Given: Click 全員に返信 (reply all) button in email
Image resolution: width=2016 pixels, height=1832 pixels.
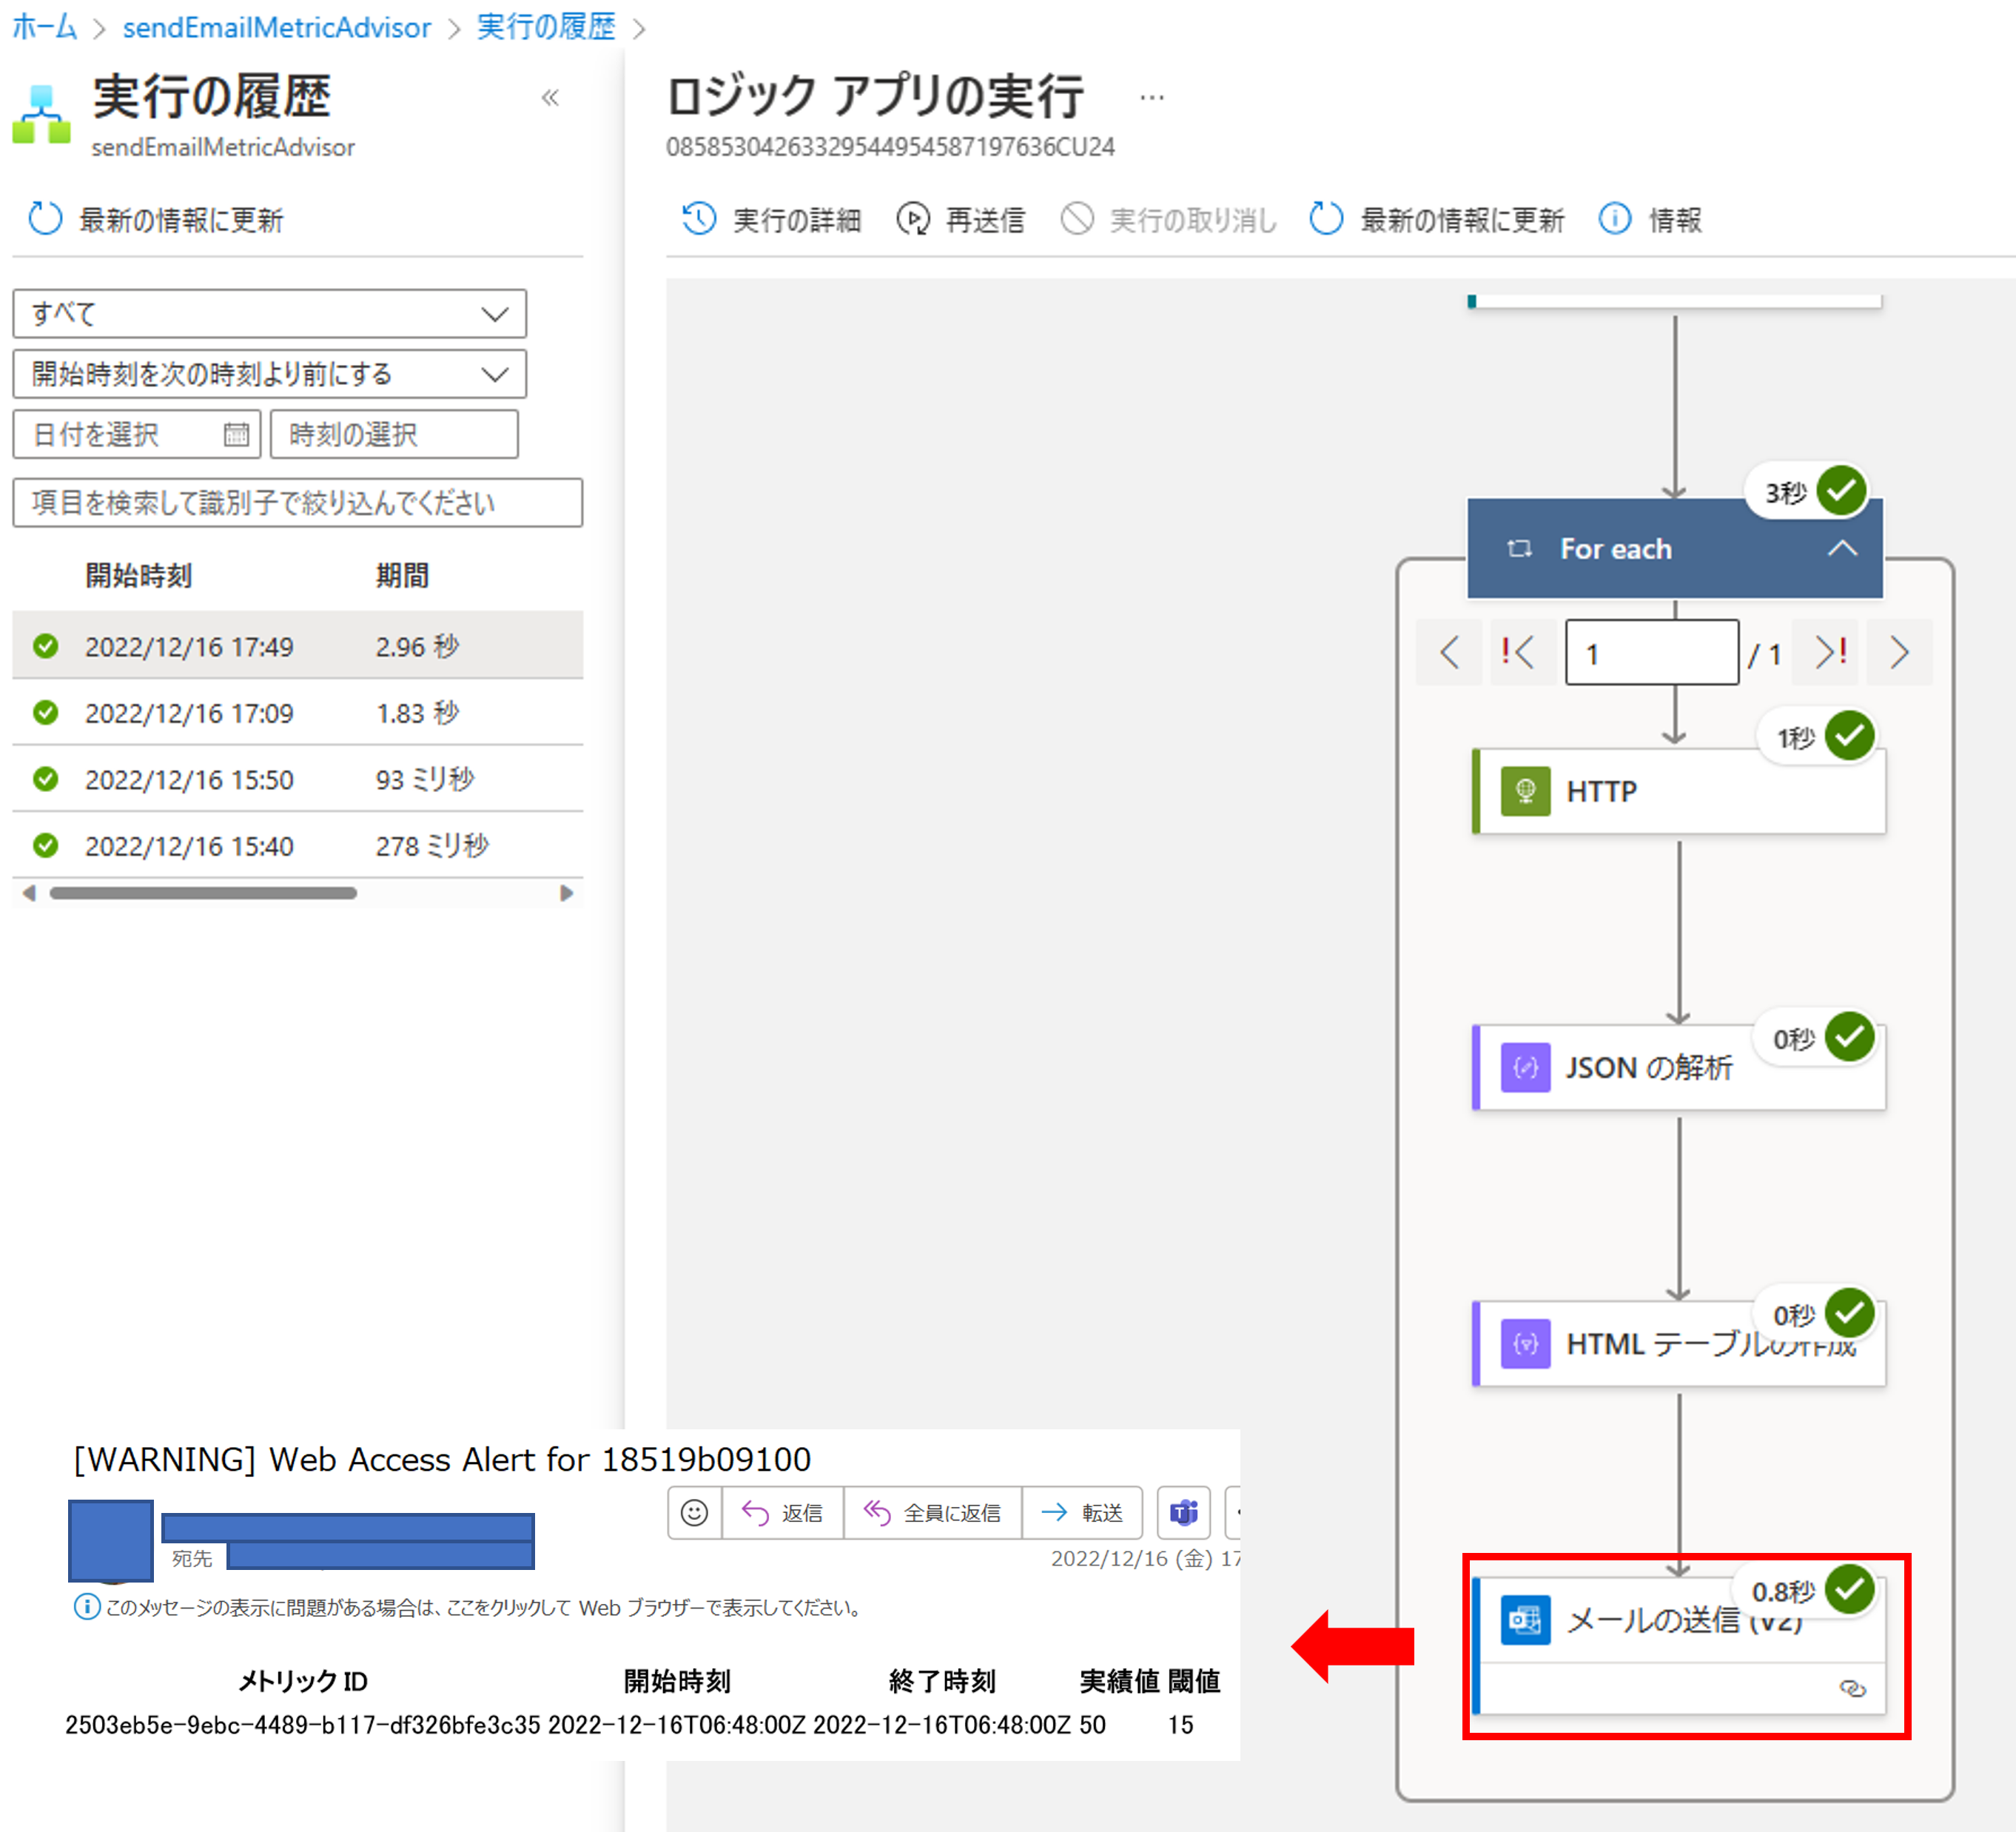Looking at the screenshot, I should (x=932, y=1512).
